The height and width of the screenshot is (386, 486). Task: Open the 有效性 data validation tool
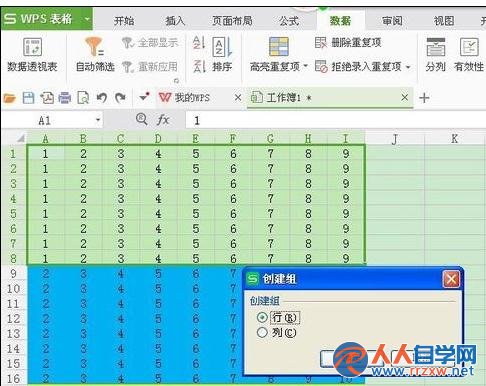point(469,55)
